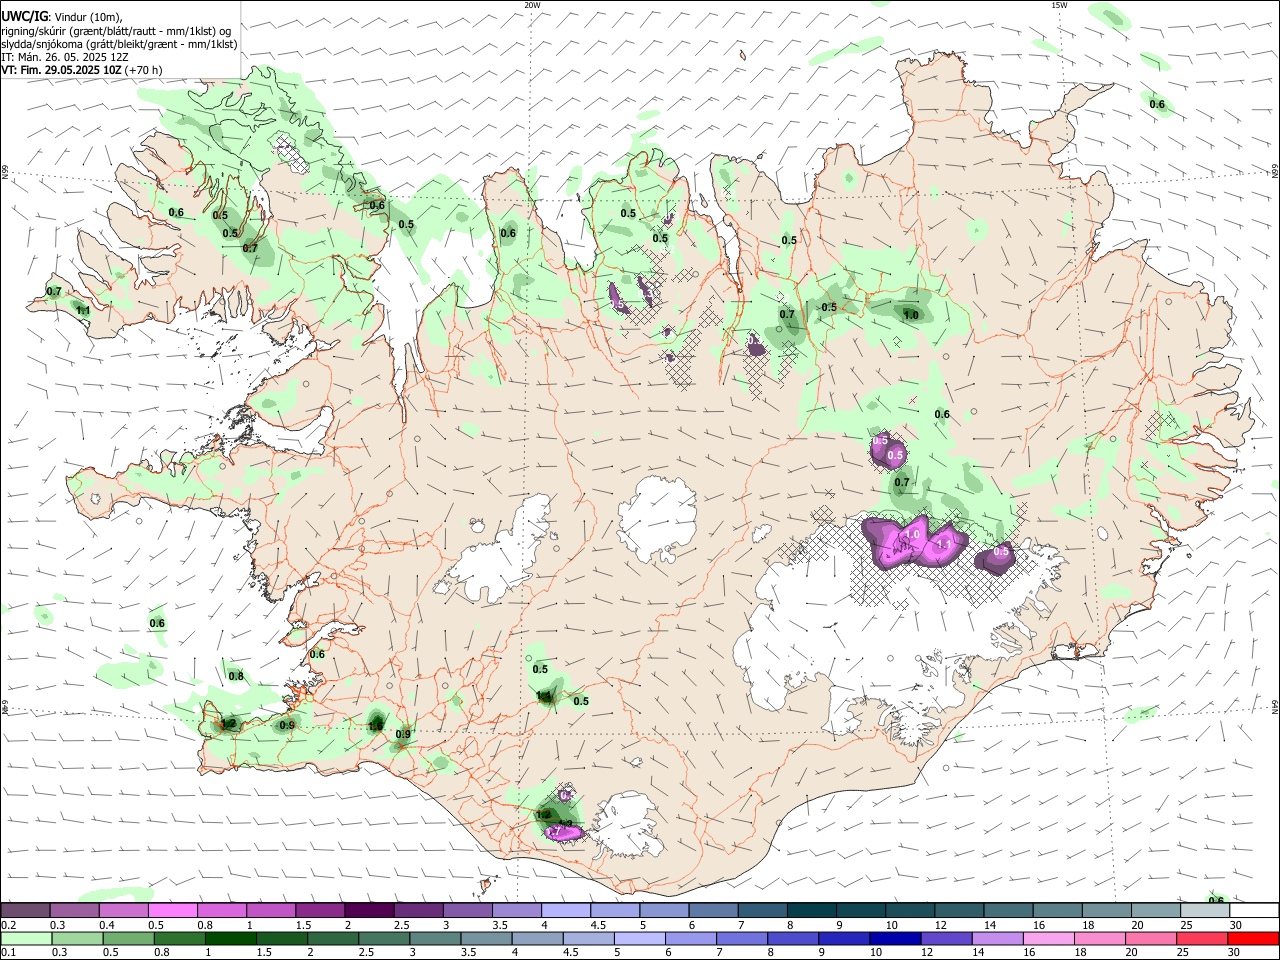Click the dusky purple 0.2–0.3 snow scale swatch

(25, 910)
